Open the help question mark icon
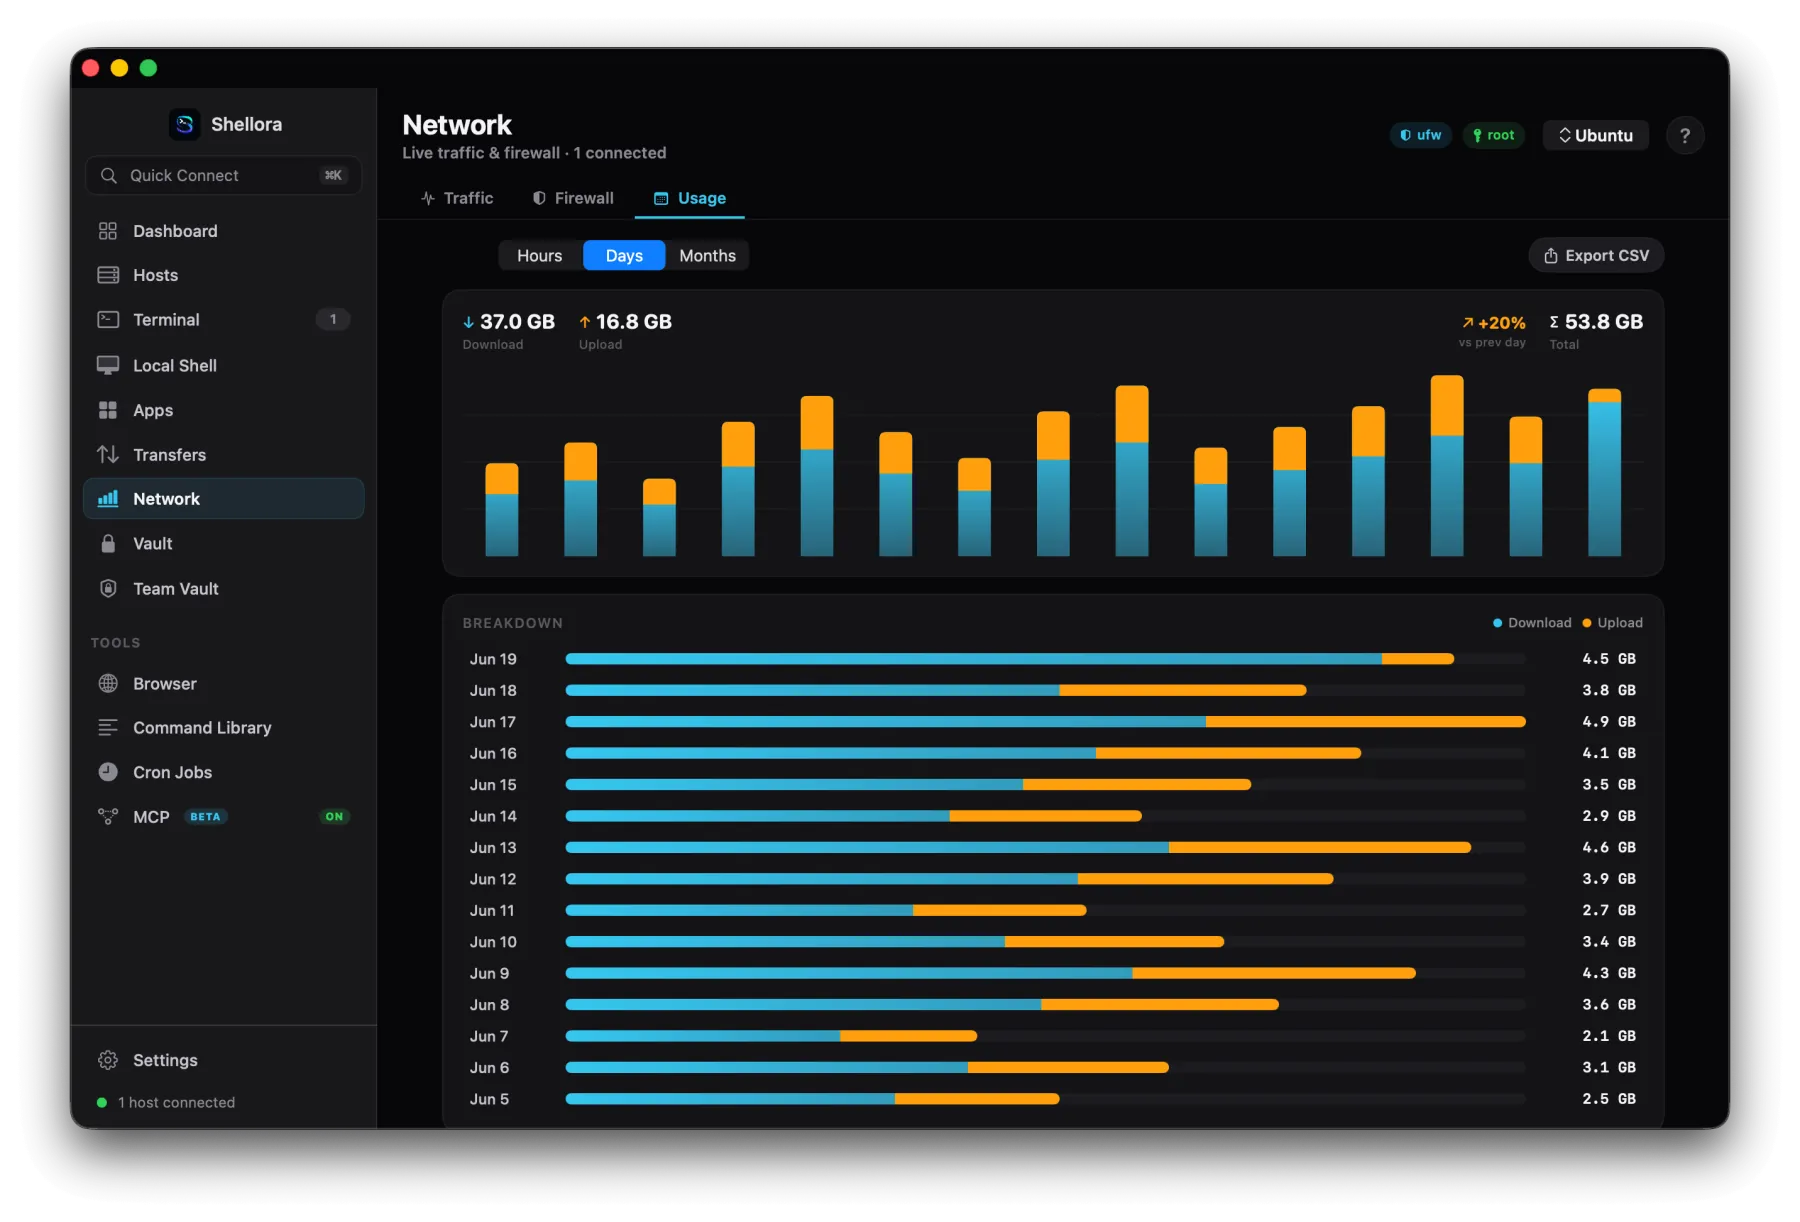 coord(1685,135)
